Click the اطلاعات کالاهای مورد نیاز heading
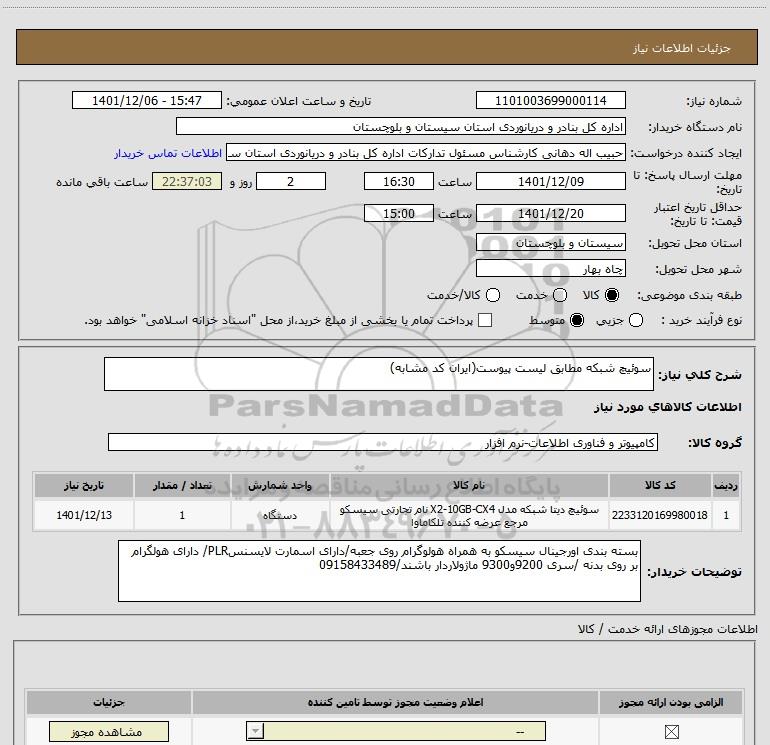 click(x=668, y=407)
